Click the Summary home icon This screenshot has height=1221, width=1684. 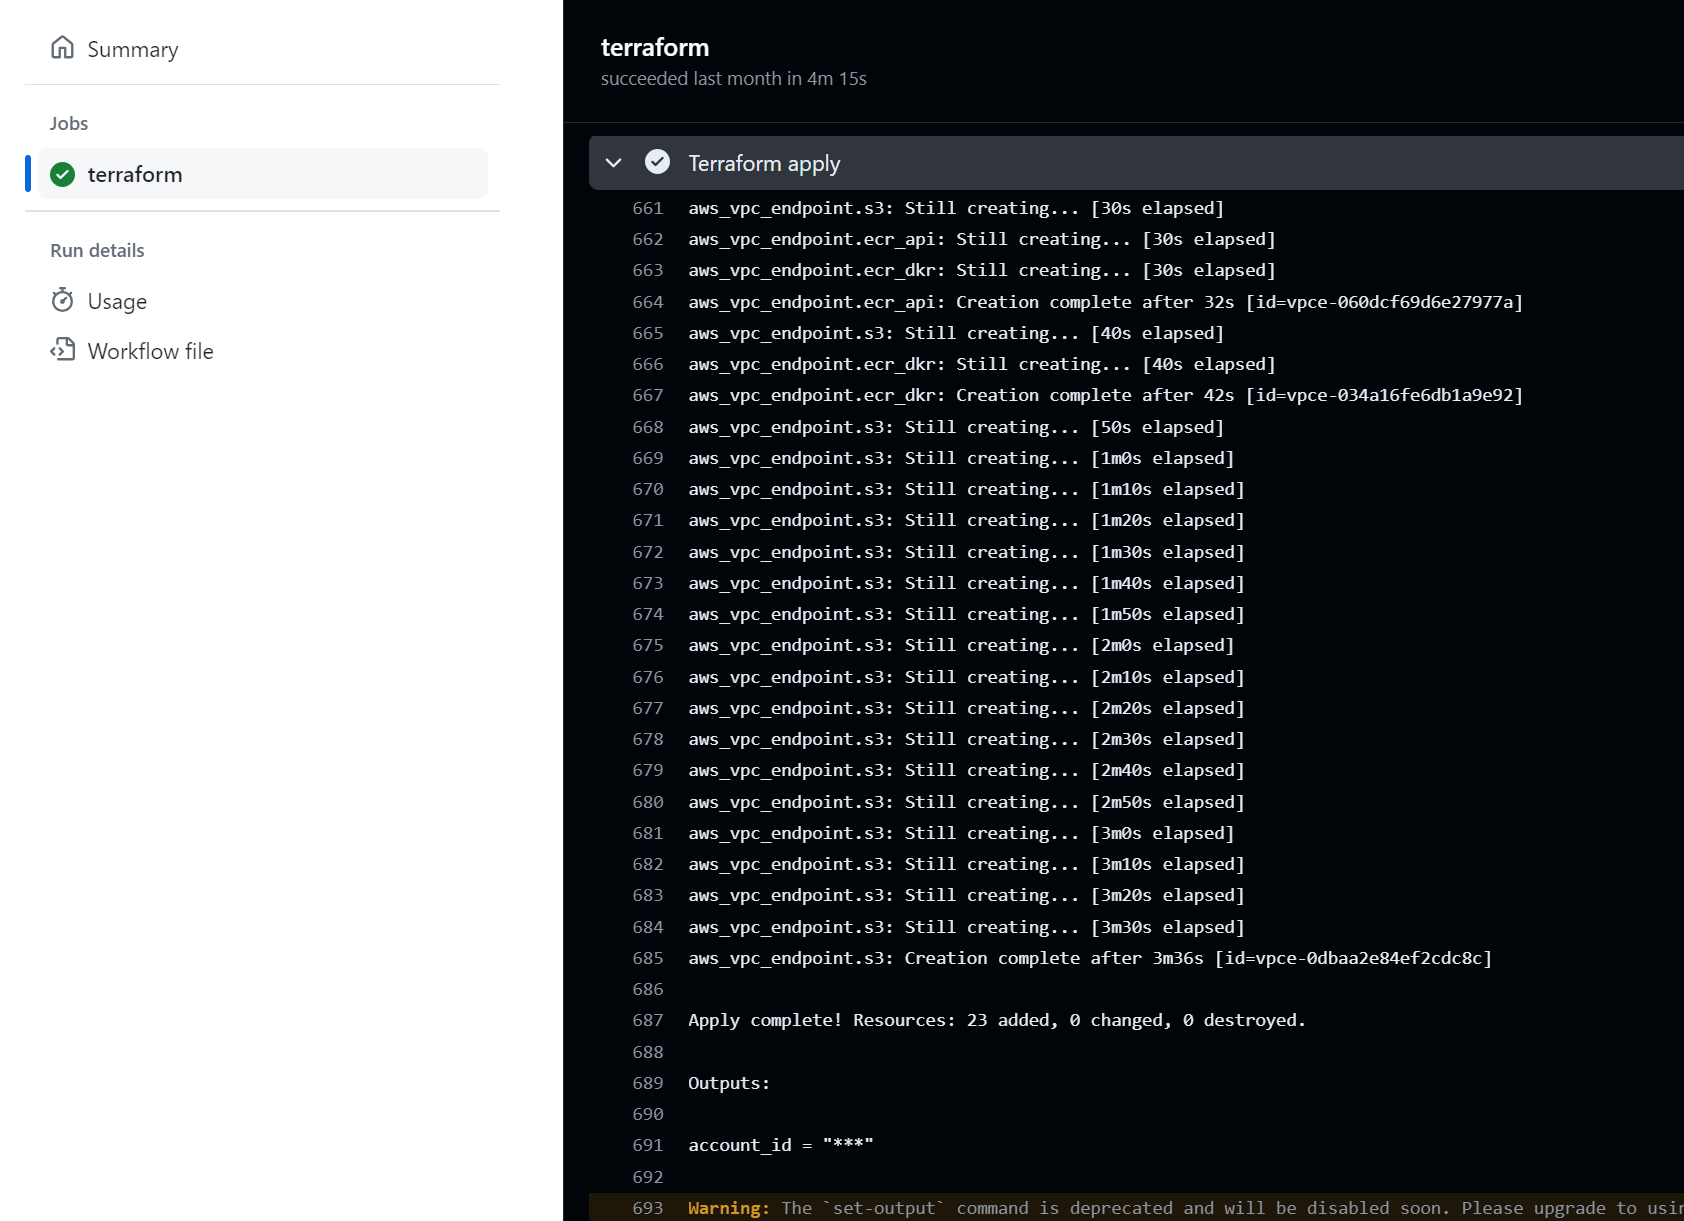[x=62, y=48]
